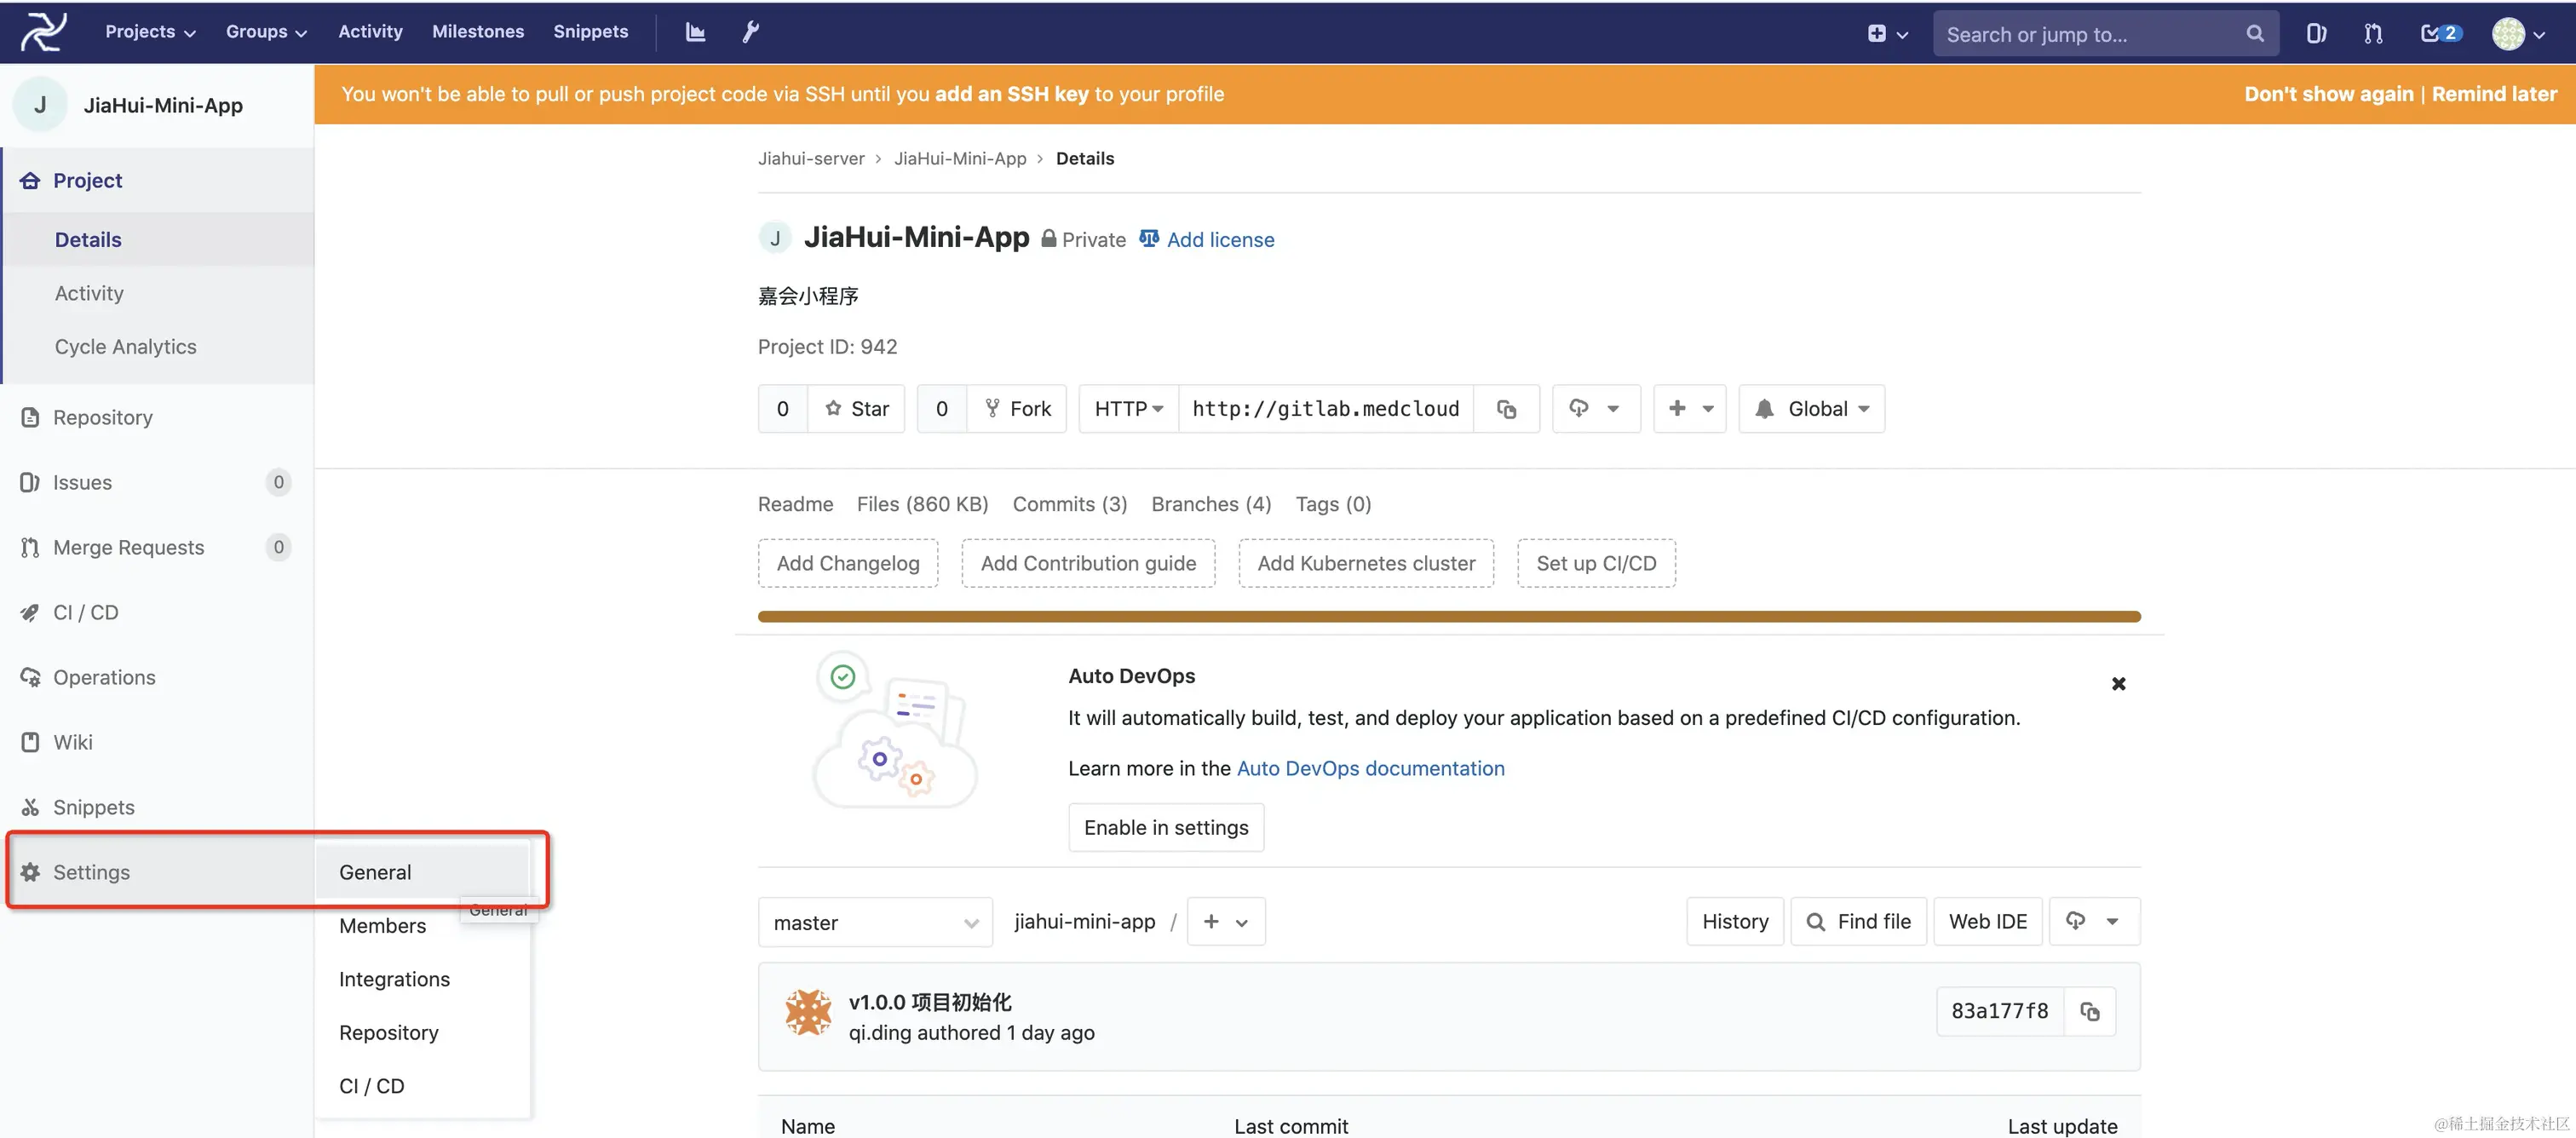The image size is (2576, 1138).
Task: Copy the clone URL to clipboard
Action: (x=1507, y=408)
